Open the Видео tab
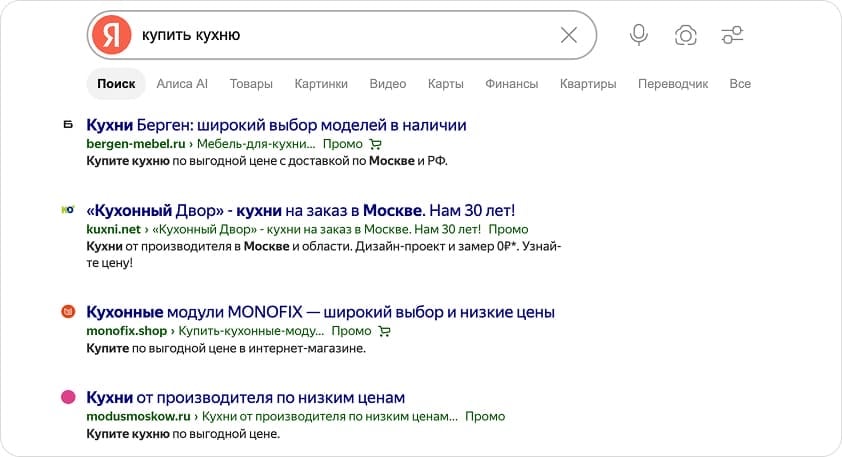842x457 pixels. (x=388, y=84)
